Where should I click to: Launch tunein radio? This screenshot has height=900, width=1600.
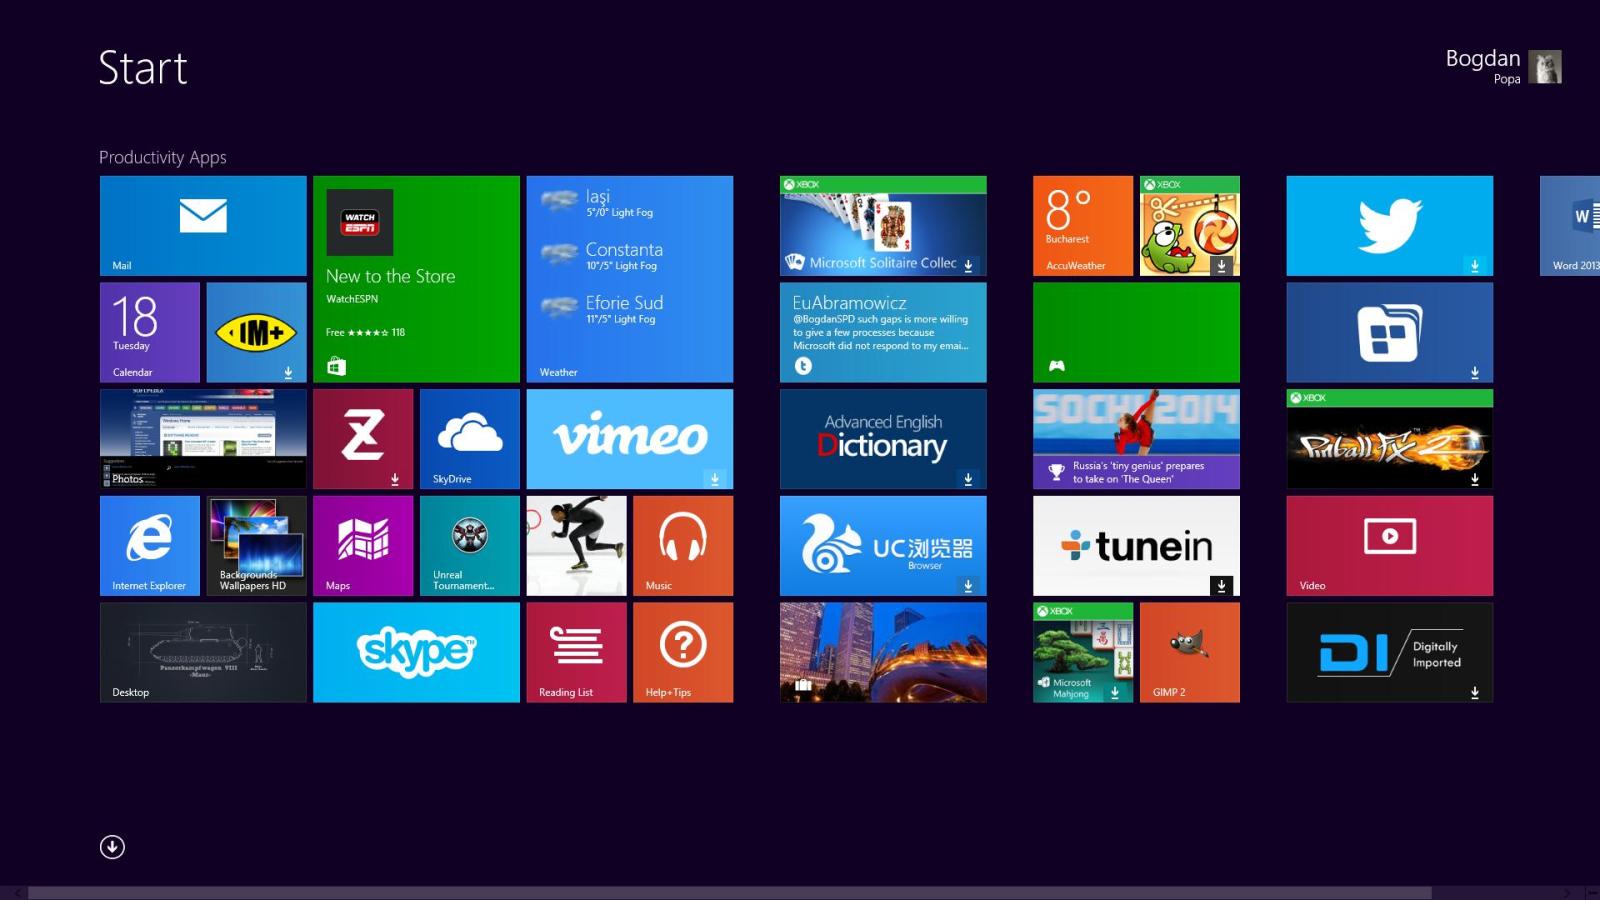[1135, 545]
